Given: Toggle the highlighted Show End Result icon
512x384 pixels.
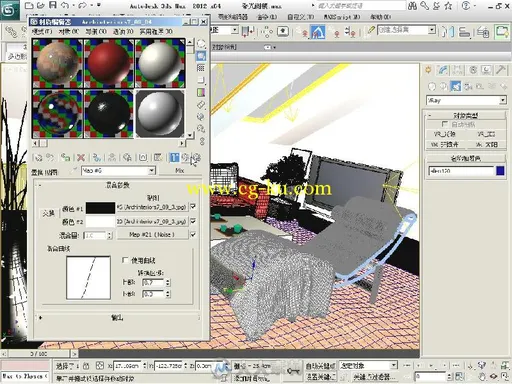Looking at the screenshot, I should click(x=174, y=157).
